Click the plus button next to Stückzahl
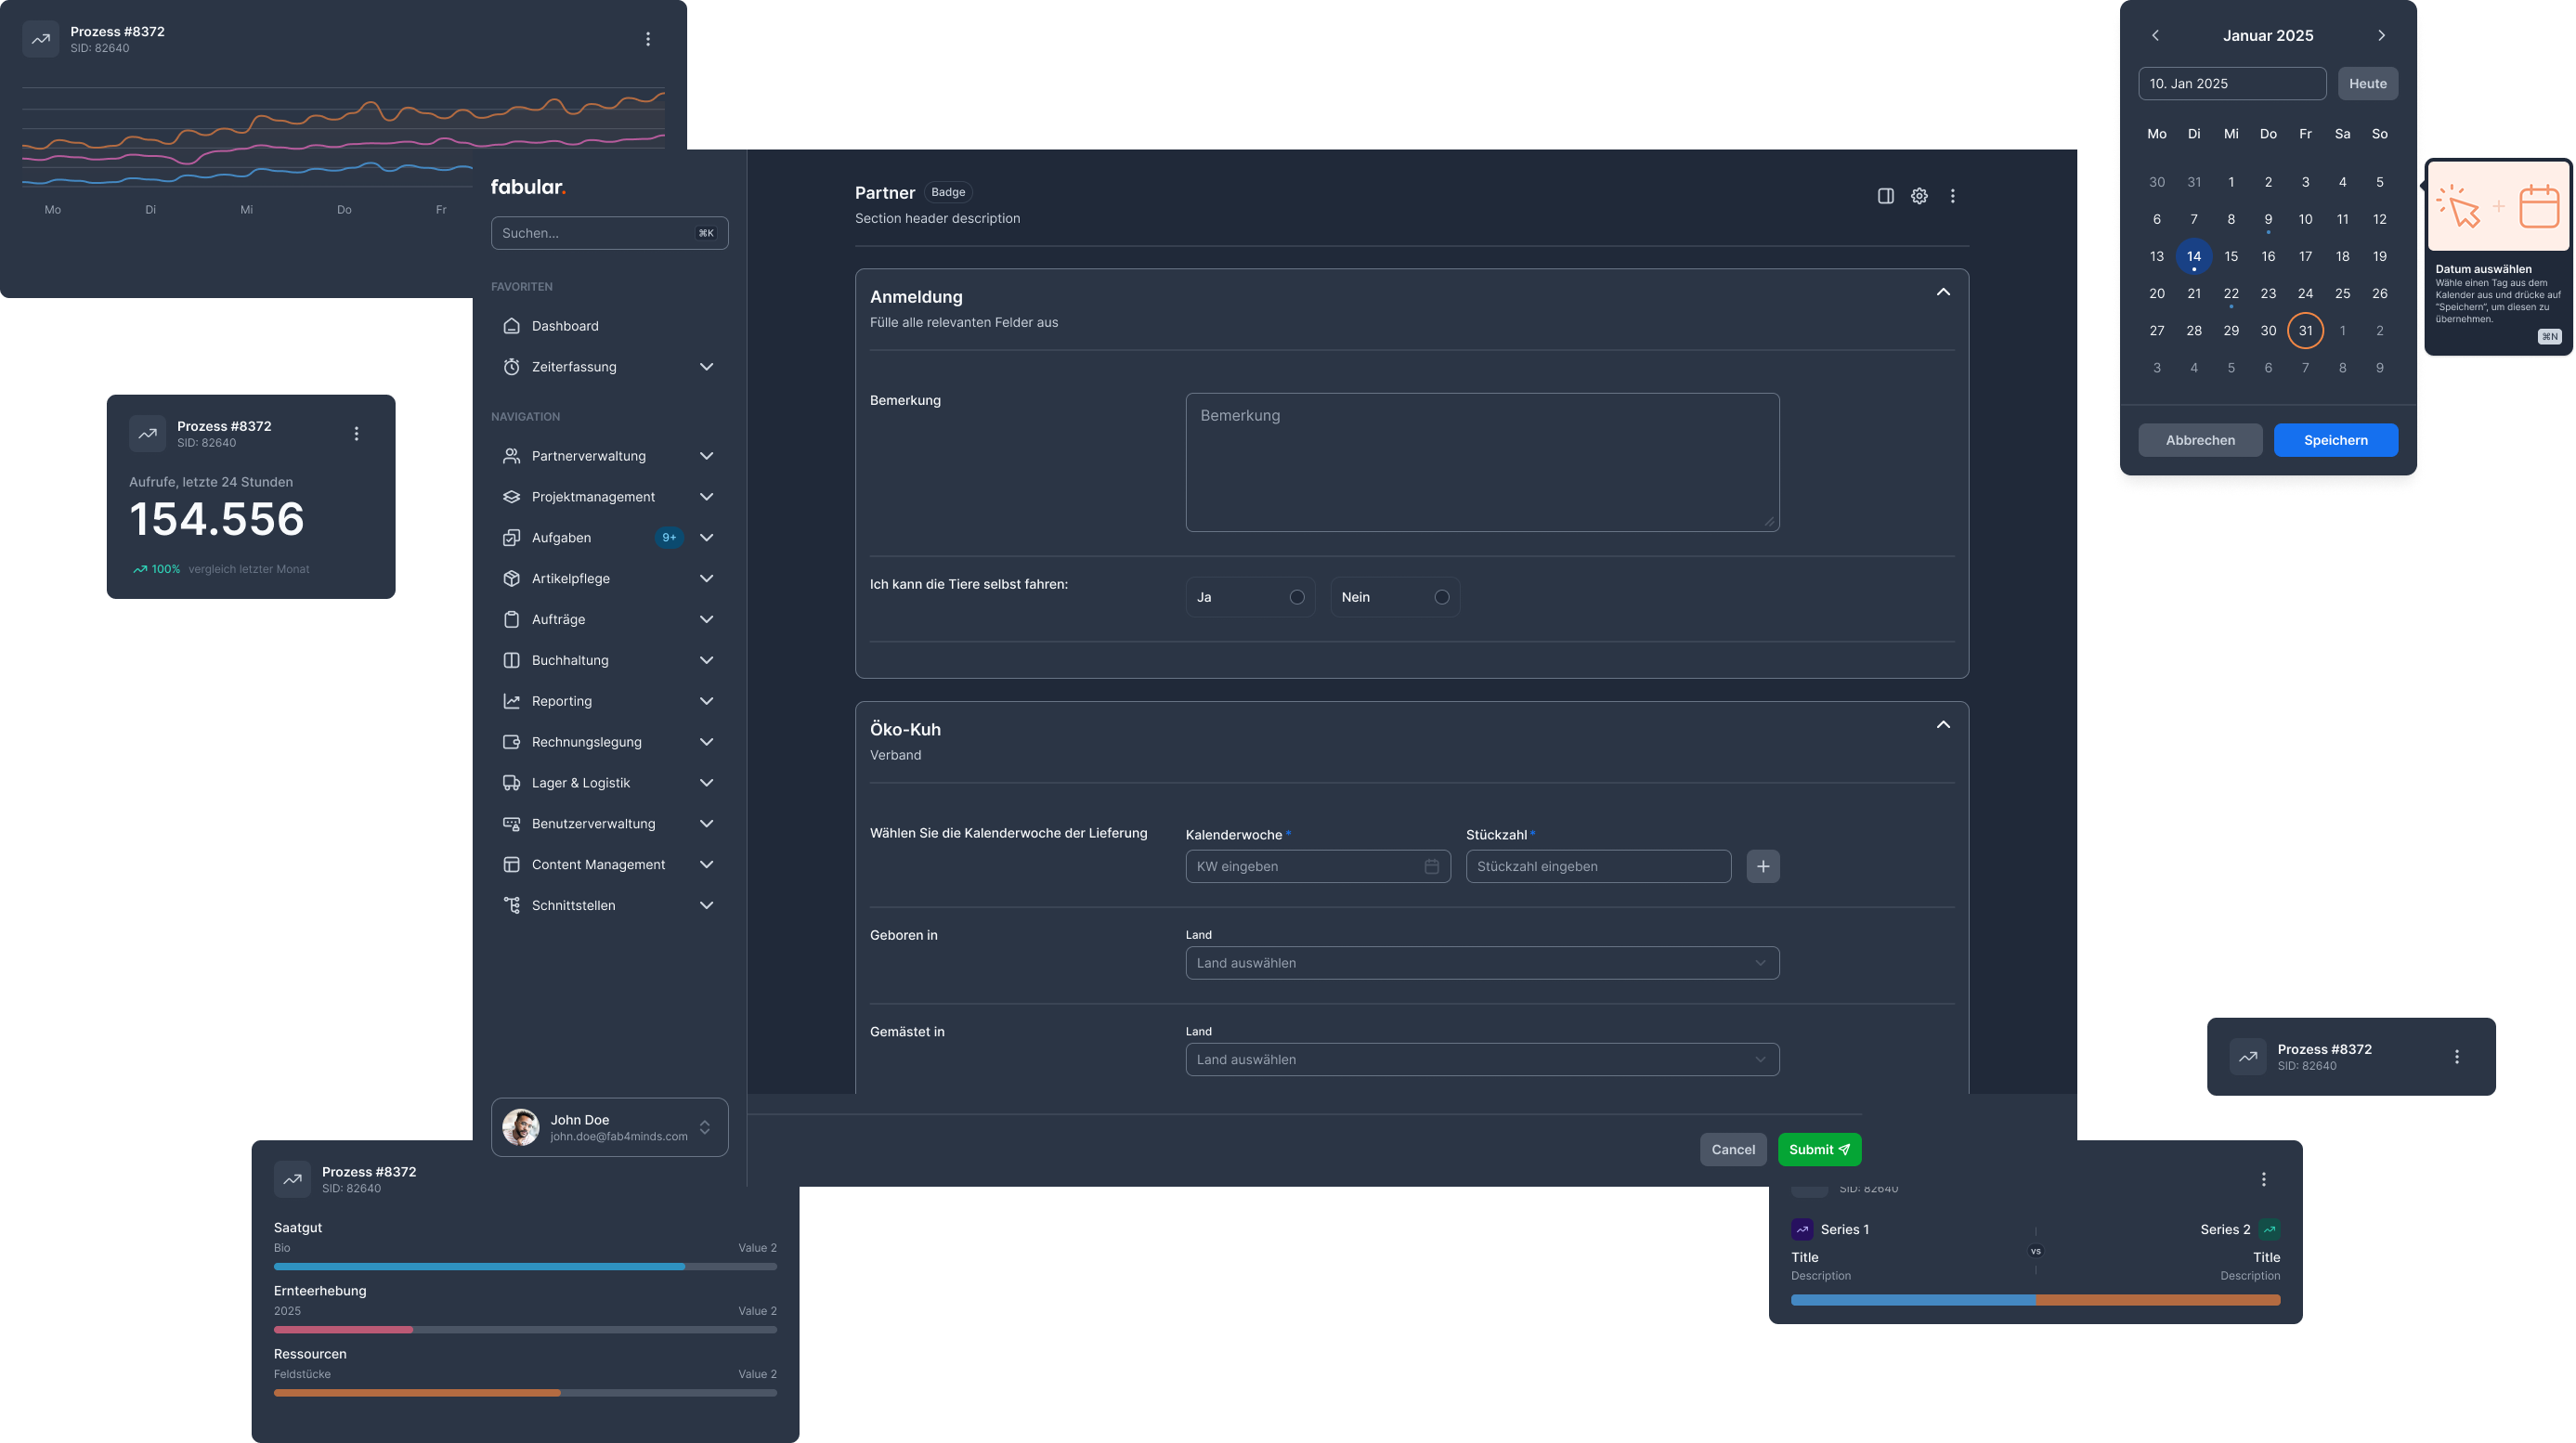Screen dimensions: 2576x1443 [1763, 867]
